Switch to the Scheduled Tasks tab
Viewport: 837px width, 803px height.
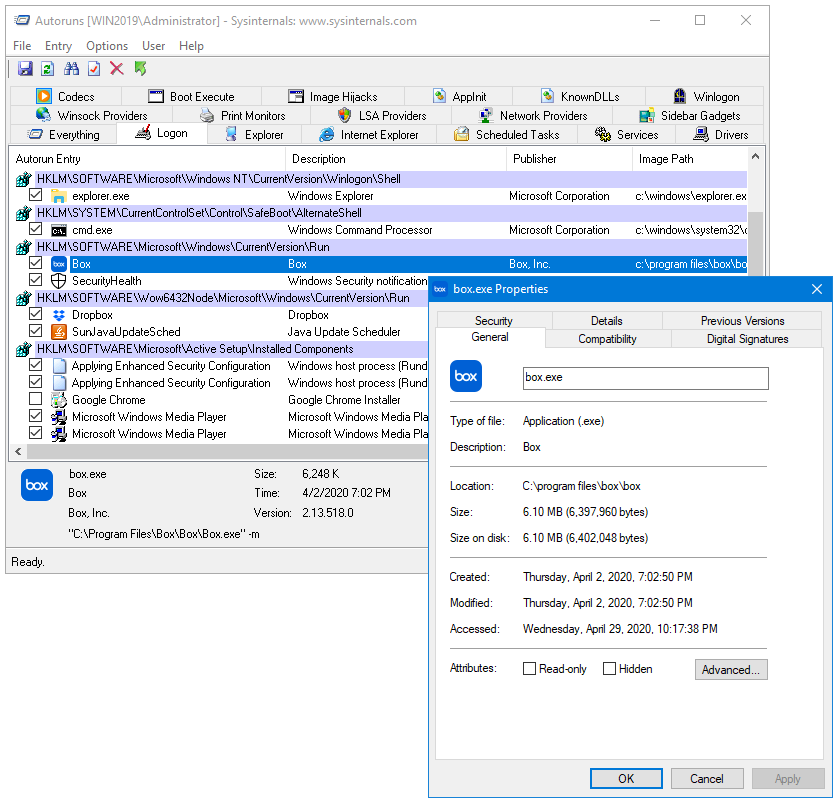pos(507,135)
